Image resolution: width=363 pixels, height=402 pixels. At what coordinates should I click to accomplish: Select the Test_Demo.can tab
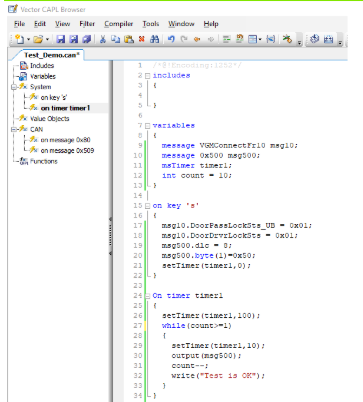tap(51, 55)
